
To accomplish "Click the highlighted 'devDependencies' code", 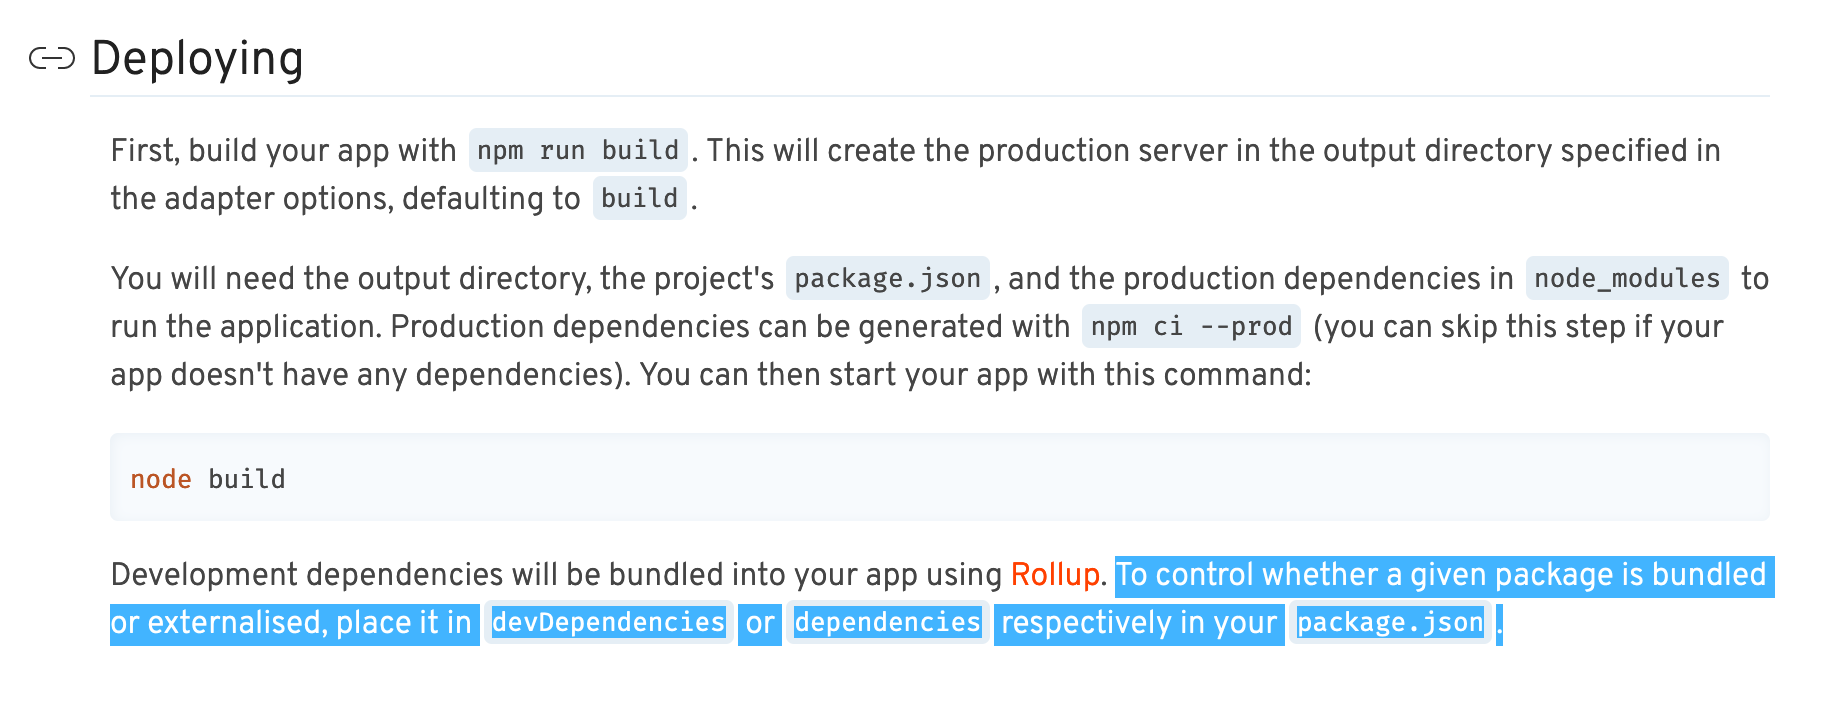I will (x=608, y=623).
